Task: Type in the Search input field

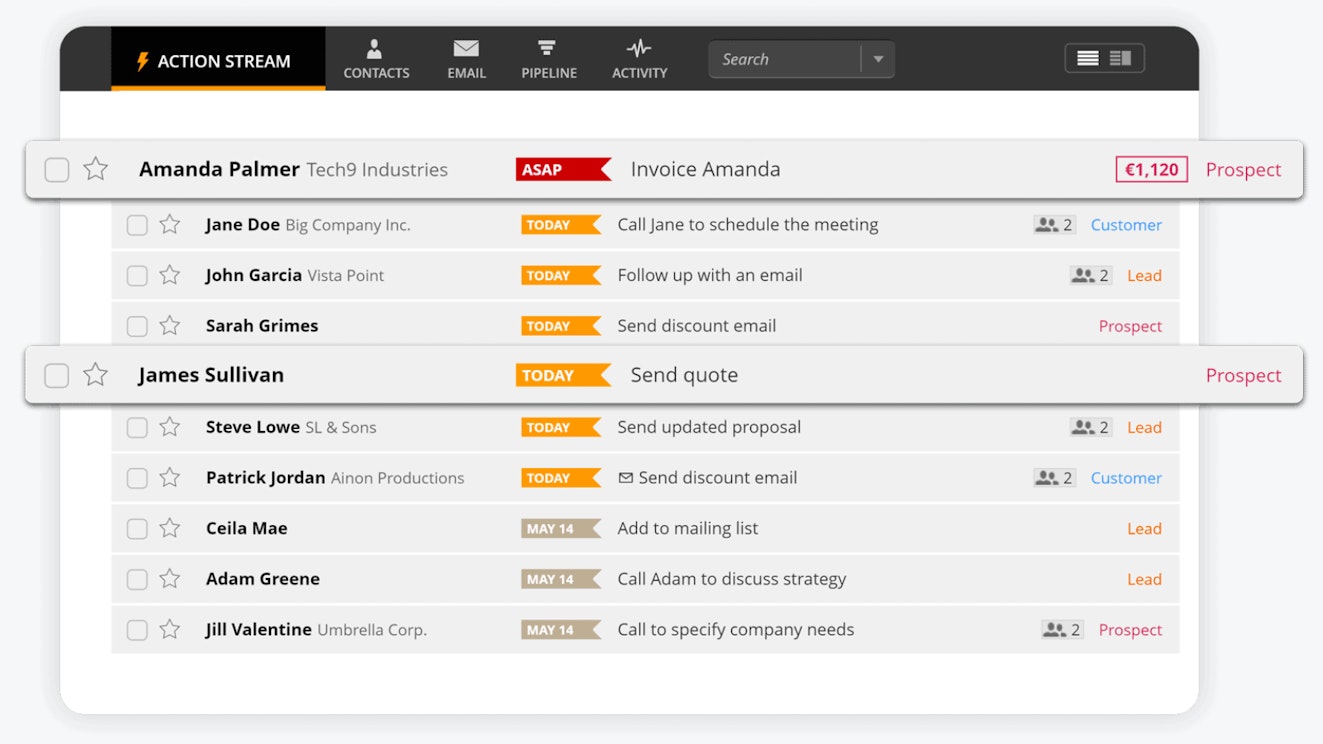Action: coord(783,60)
